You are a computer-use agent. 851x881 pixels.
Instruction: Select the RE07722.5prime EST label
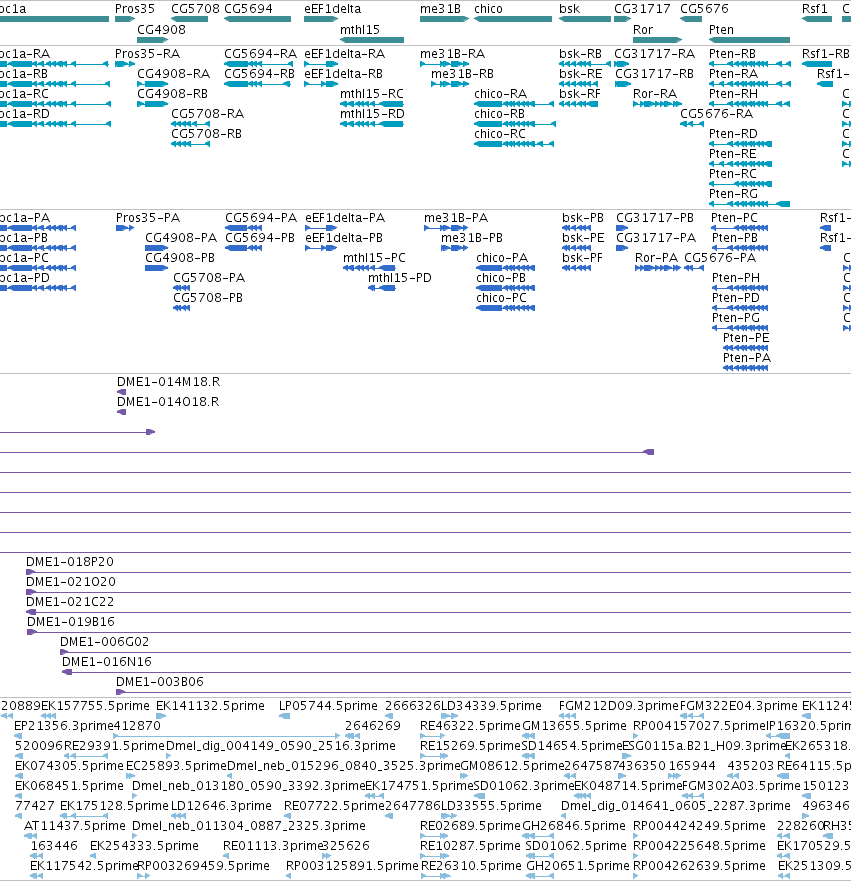click(334, 806)
